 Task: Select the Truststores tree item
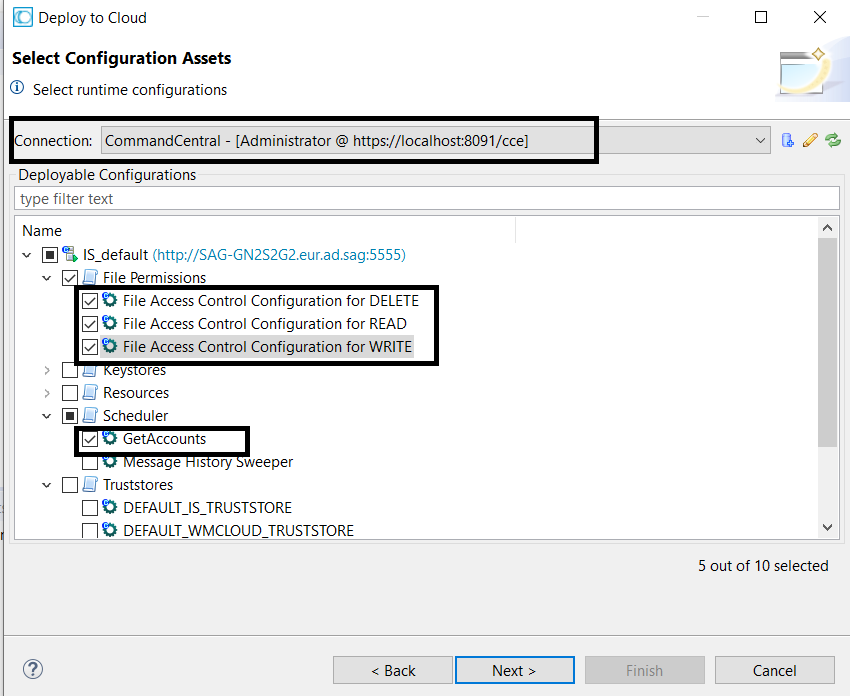pyautogui.click(x=138, y=485)
